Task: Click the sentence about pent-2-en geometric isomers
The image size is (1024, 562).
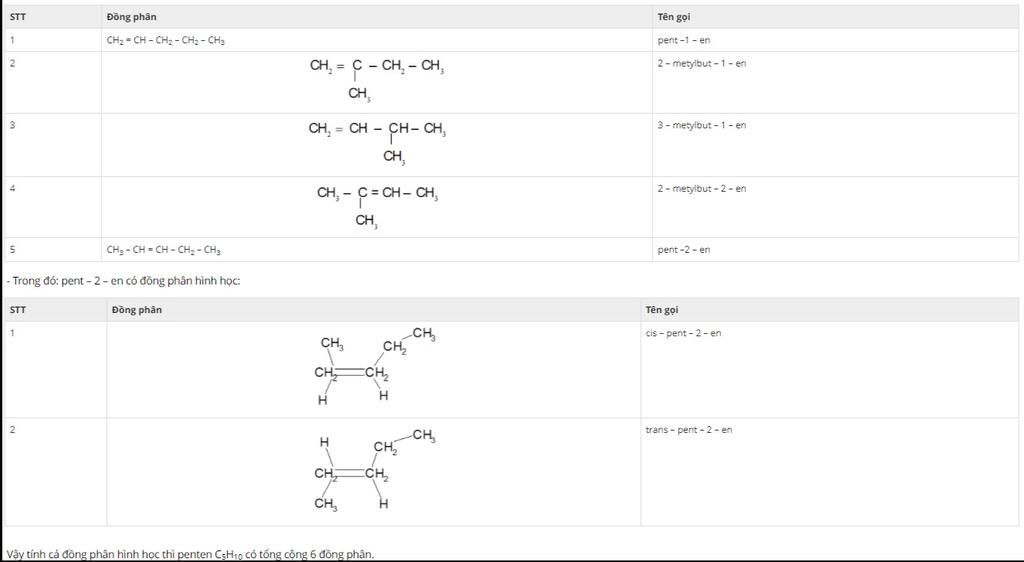Action: pyautogui.click(x=123, y=281)
